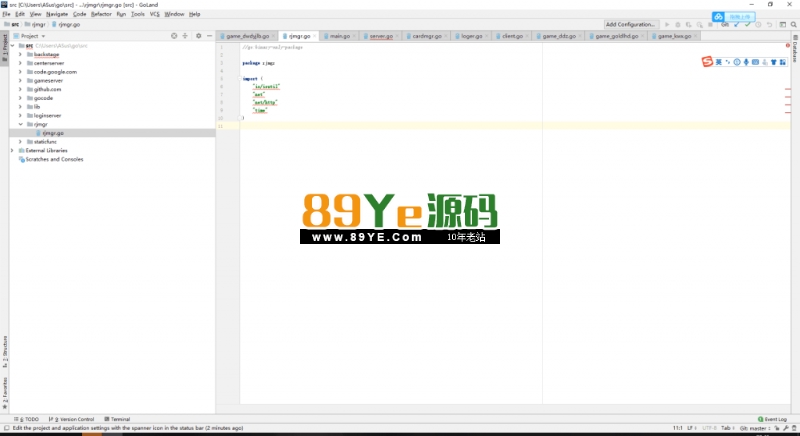Image resolution: width=800 pixels, height=436 pixels.
Task: Click the Search Everywhere magnifier icon
Action: tap(794, 24)
